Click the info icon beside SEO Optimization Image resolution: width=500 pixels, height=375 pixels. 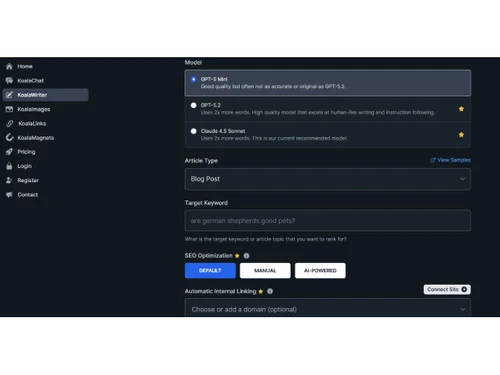246,256
